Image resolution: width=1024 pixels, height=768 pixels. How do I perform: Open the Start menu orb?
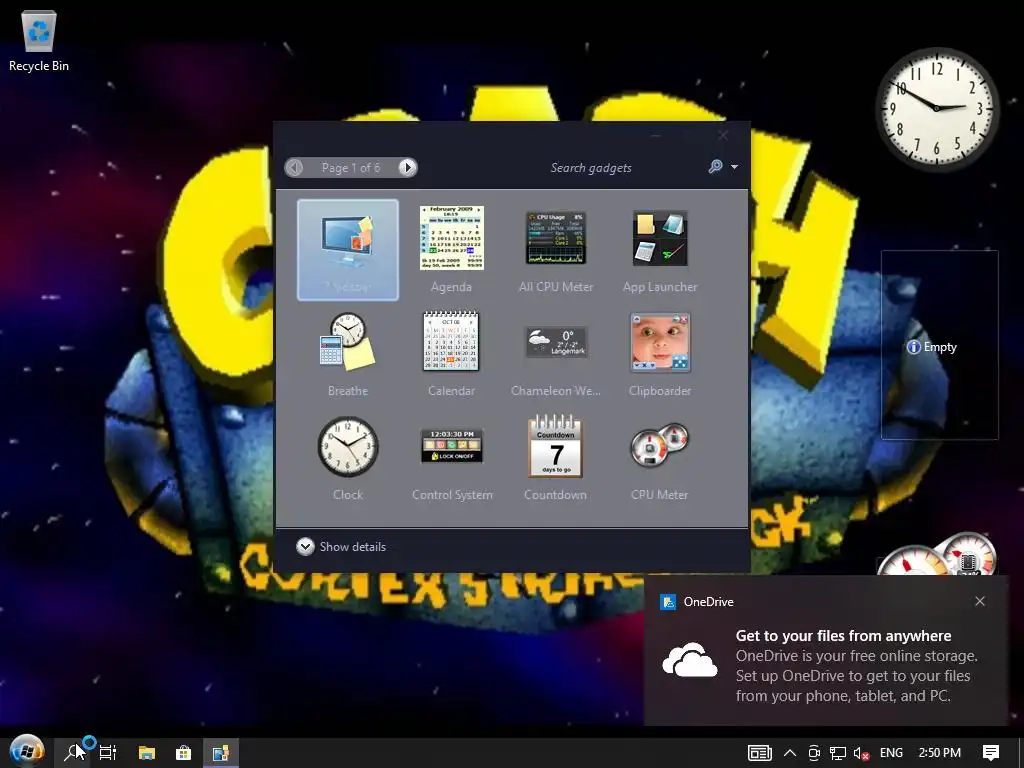pyautogui.click(x=27, y=752)
